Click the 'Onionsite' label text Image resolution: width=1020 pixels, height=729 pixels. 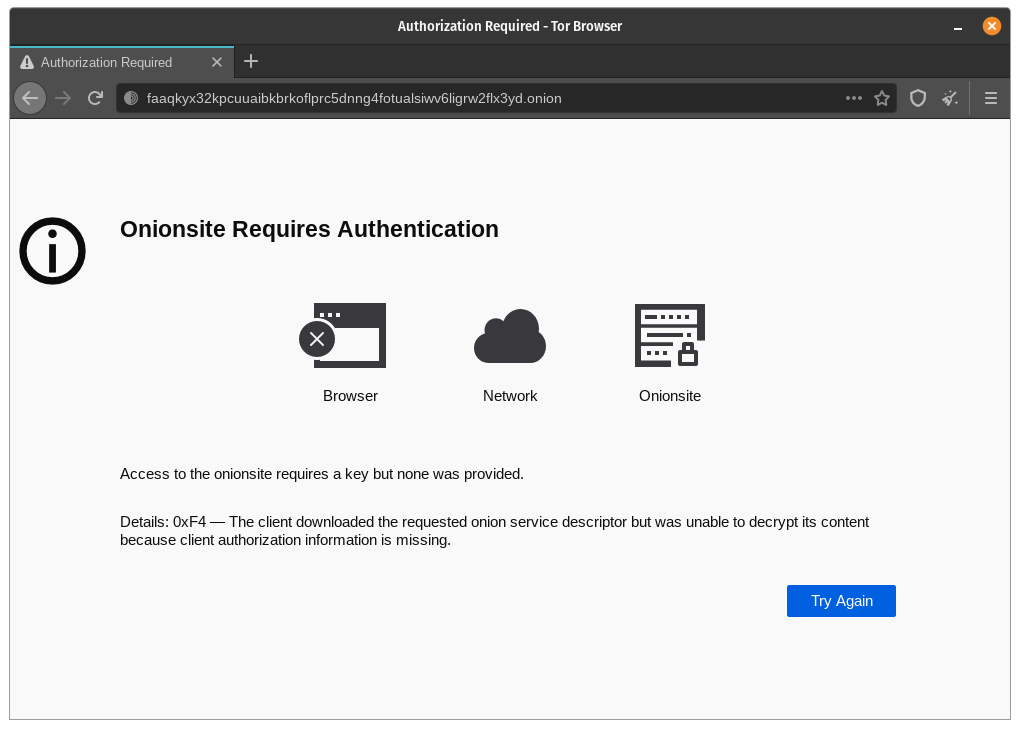(x=670, y=396)
